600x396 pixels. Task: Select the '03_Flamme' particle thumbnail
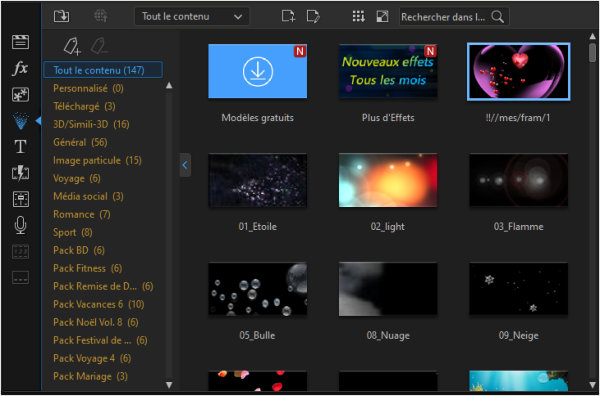pyautogui.click(x=519, y=180)
